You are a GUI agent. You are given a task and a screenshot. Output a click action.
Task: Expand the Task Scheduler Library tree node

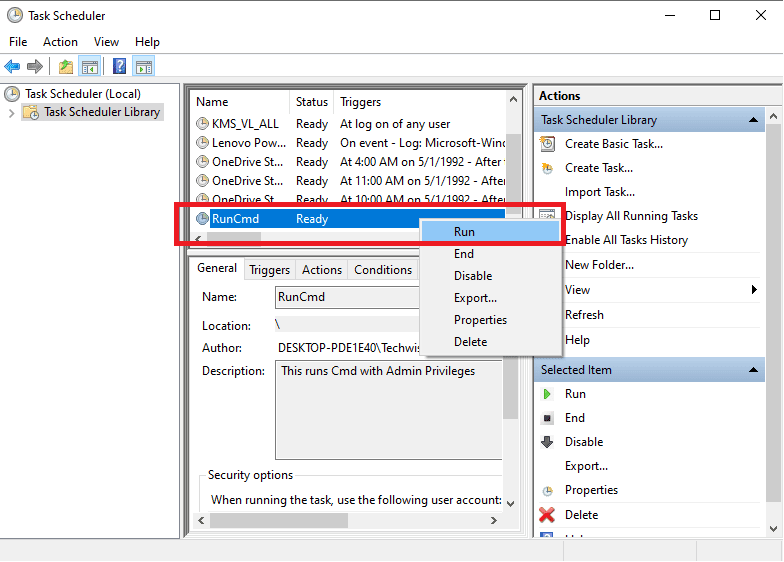point(12,113)
